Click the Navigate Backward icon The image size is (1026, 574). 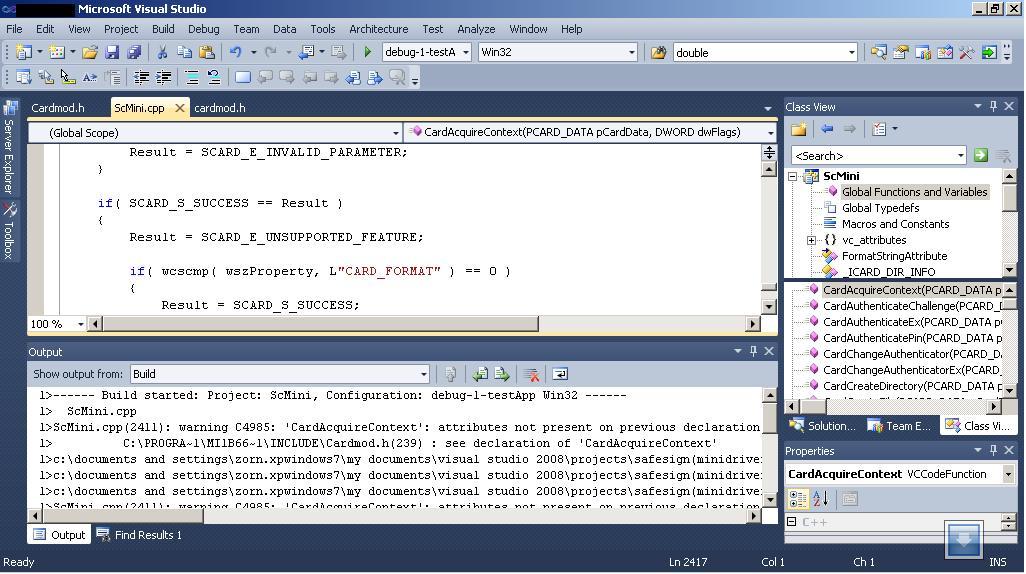306,52
